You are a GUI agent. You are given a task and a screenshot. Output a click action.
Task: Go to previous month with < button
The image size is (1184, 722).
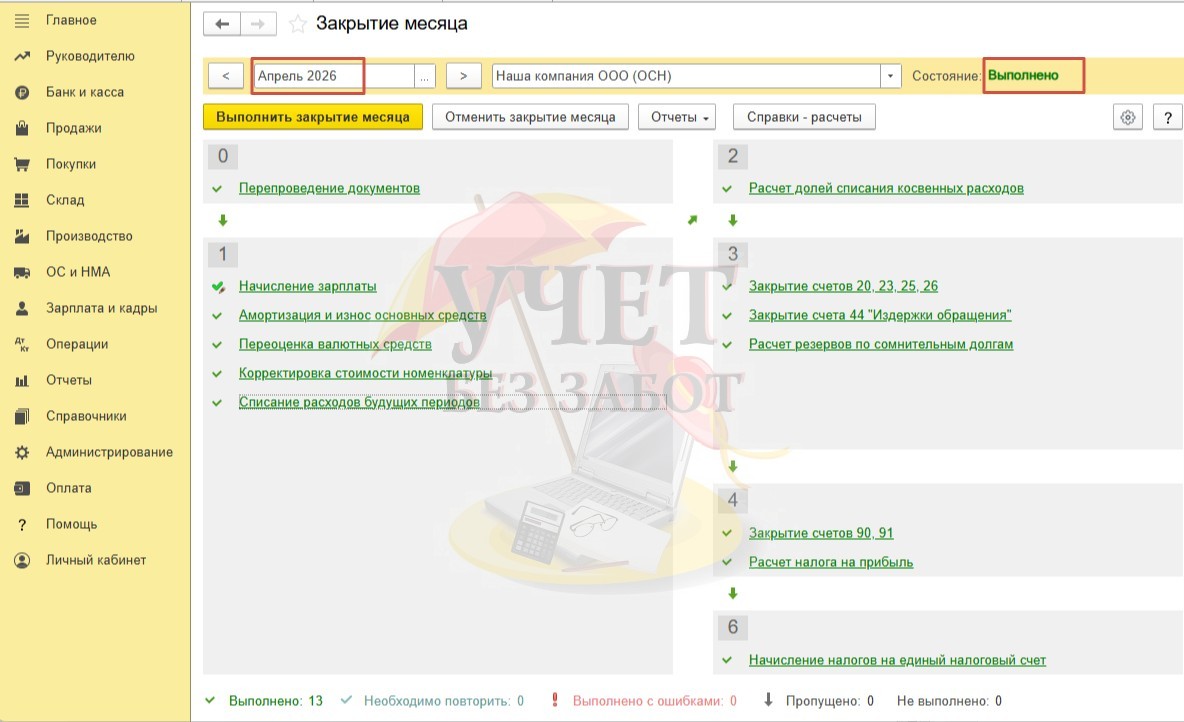[x=226, y=76]
